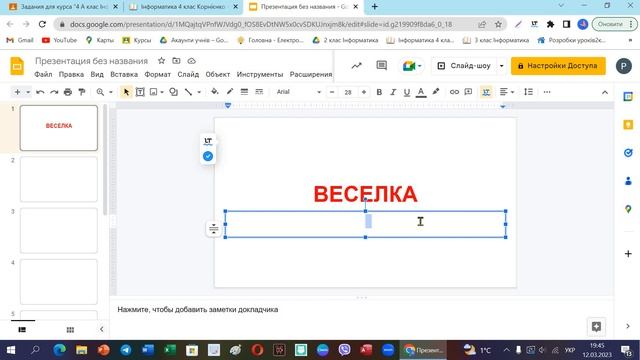The width and height of the screenshot is (640, 360).
Task: Increase font size plus button
Action: (364, 92)
